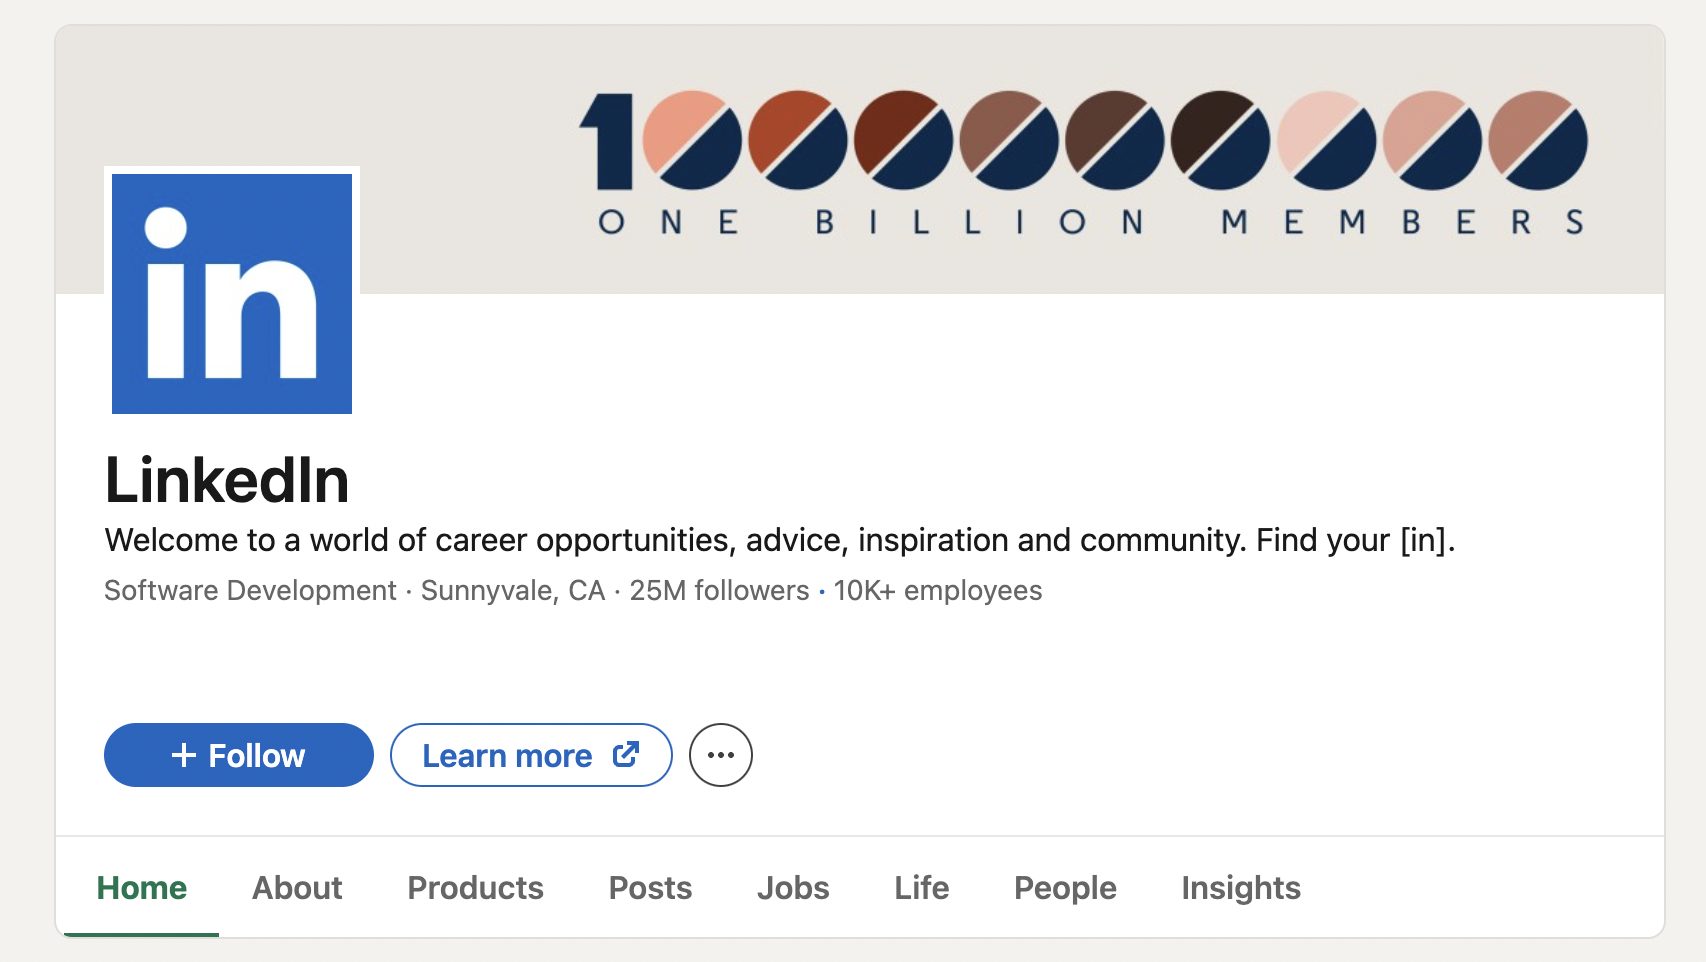Click the LinkedIn logo profile picture
Viewport: 1706px width, 962px height.
tap(231, 291)
